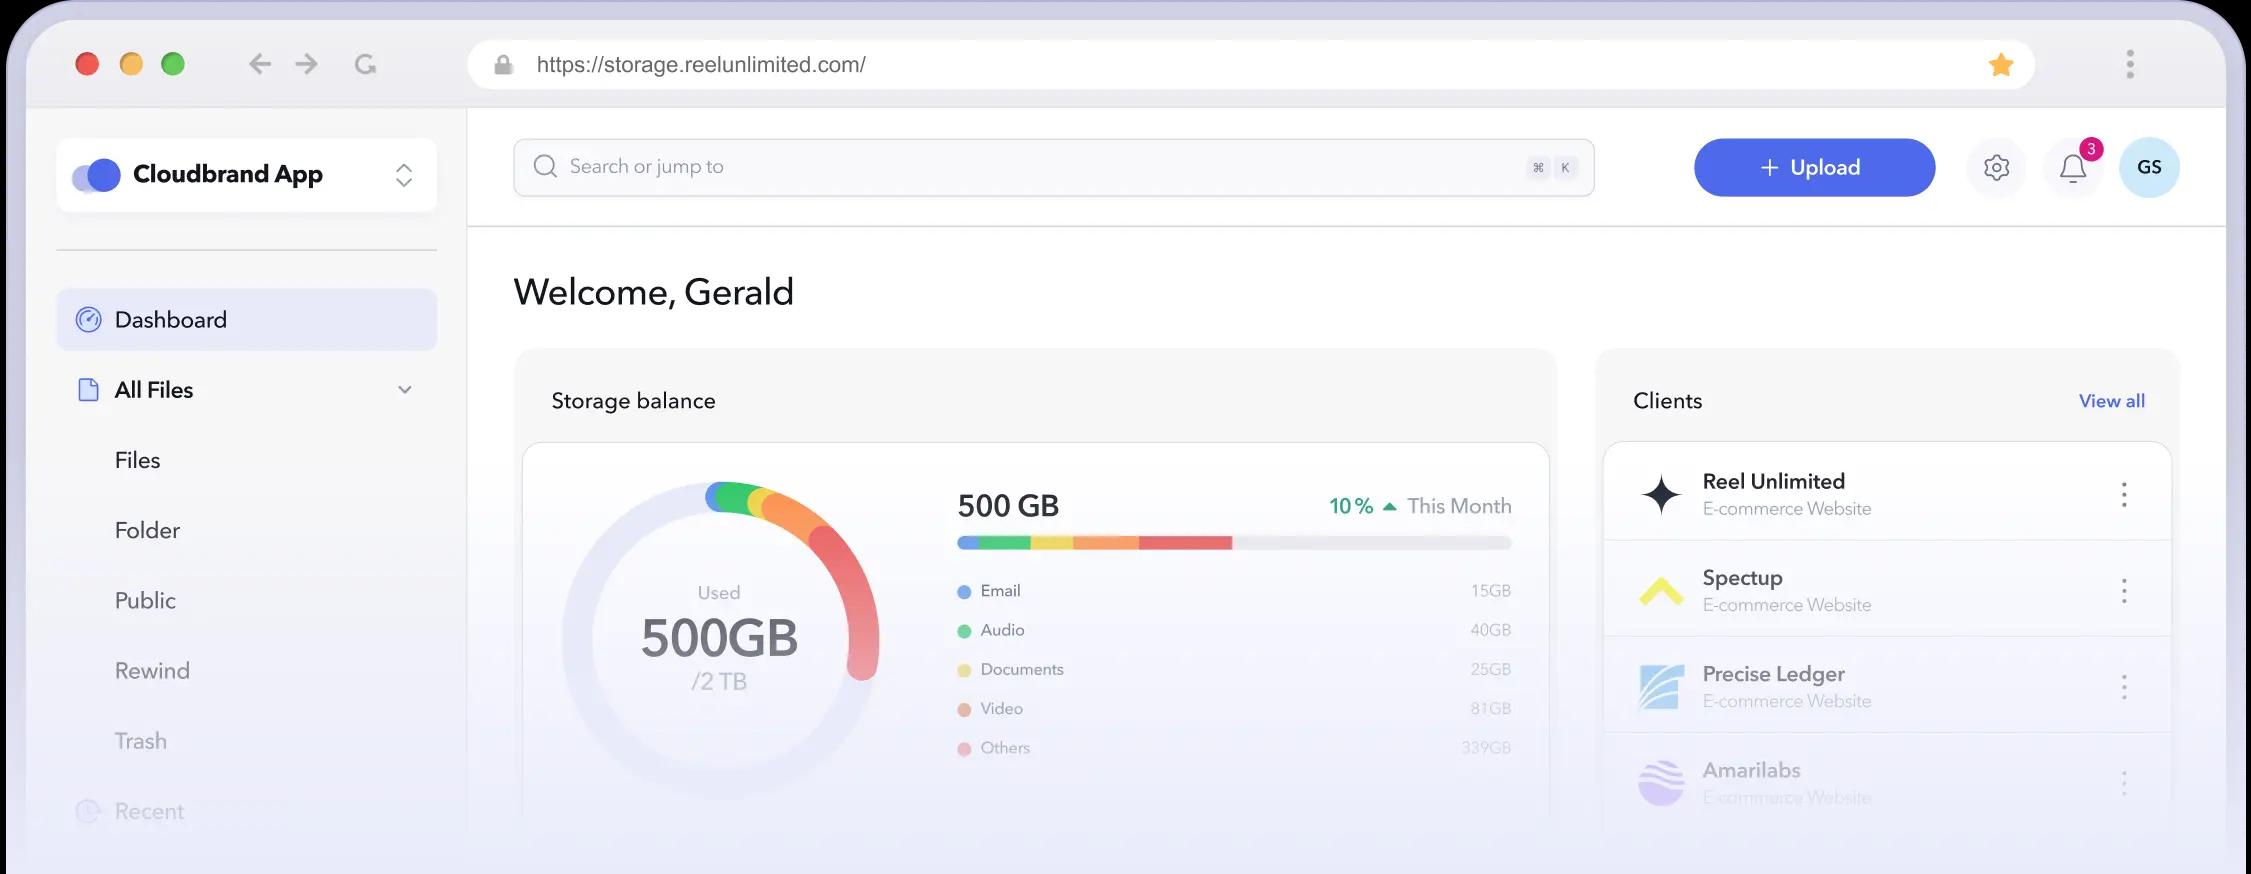Open Public in the sidebar
The height and width of the screenshot is (874, 2251).
coord(145,600)
